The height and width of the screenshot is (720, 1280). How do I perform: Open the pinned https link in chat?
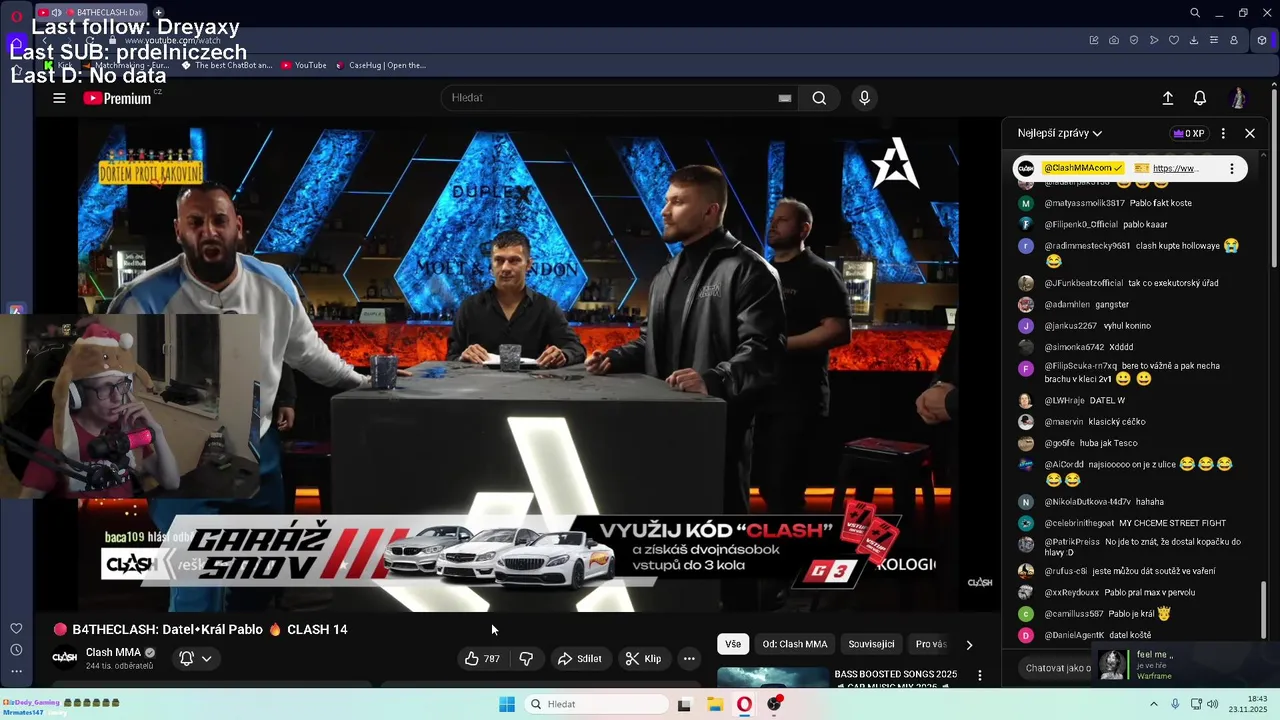coord(1174,168)
